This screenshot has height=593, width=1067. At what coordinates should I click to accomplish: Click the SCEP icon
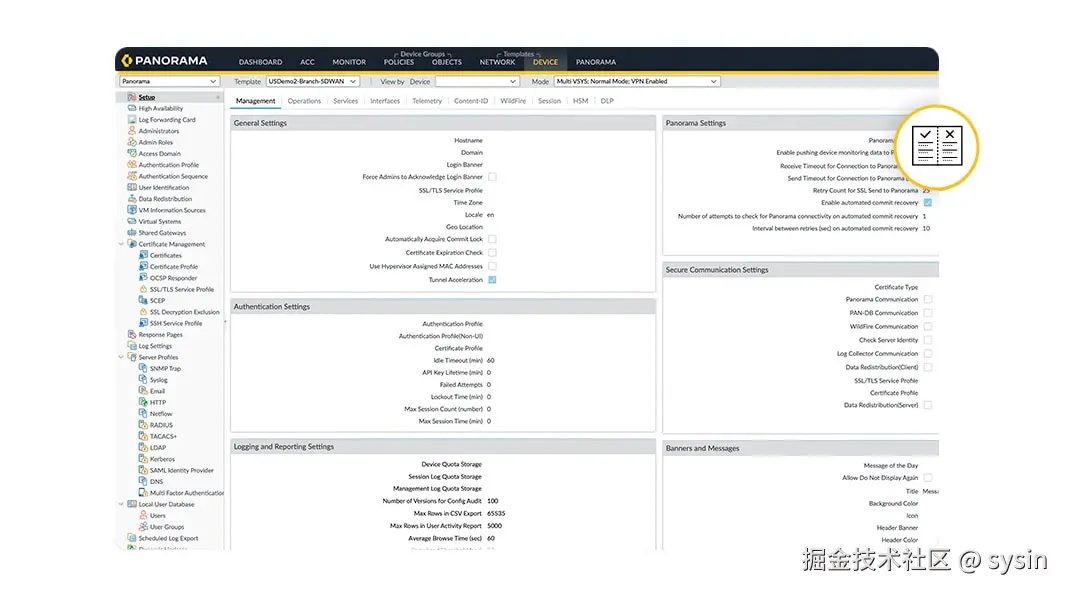click(x=144, y=300)
